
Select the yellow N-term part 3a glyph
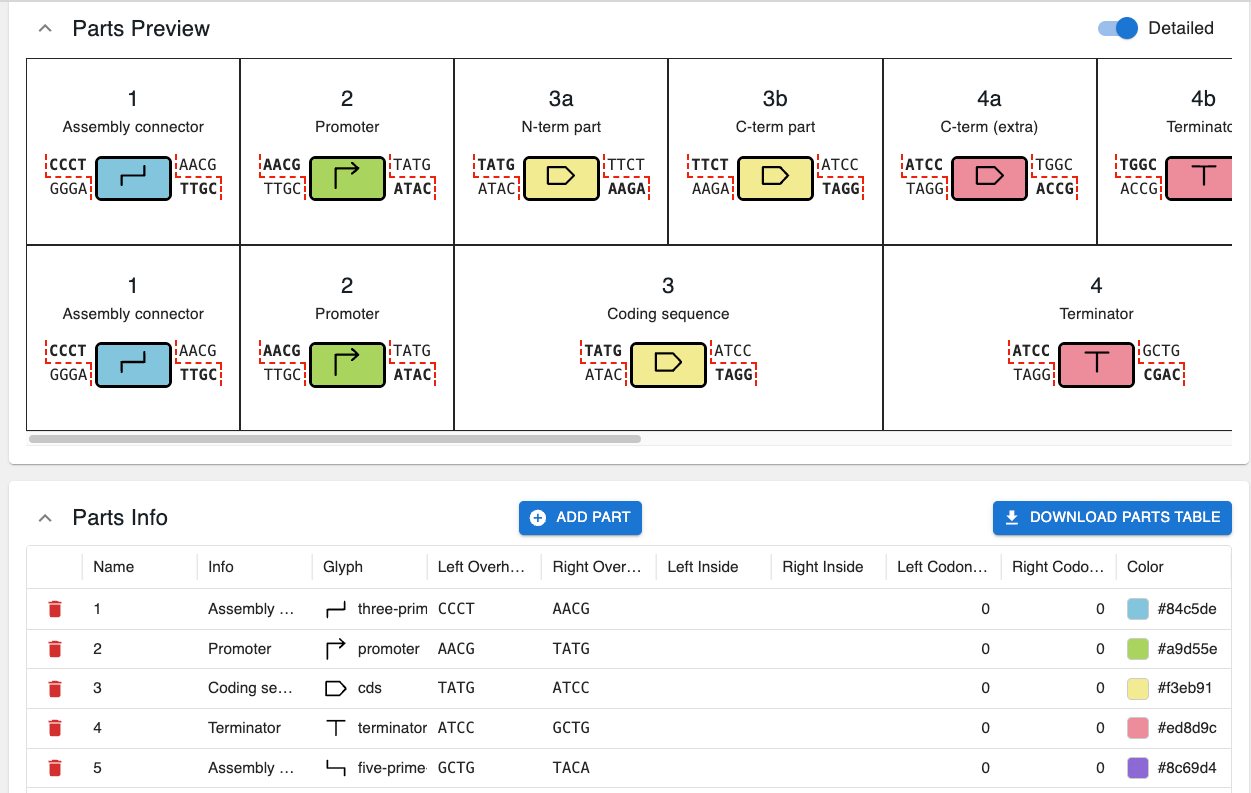(561, 177)
